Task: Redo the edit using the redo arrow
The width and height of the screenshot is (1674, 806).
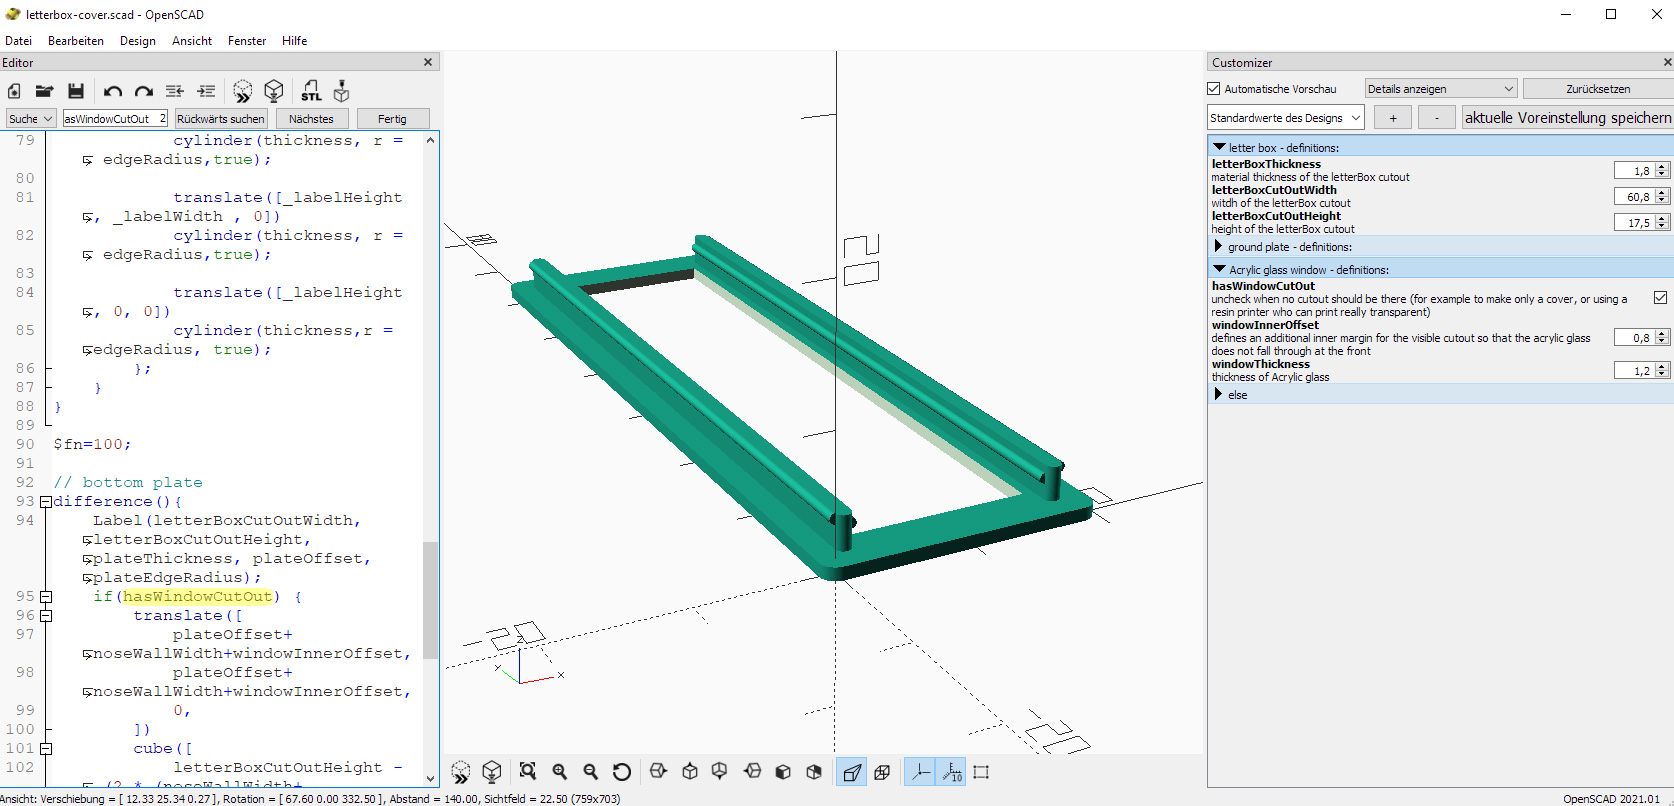Action: tap(144, 91)
